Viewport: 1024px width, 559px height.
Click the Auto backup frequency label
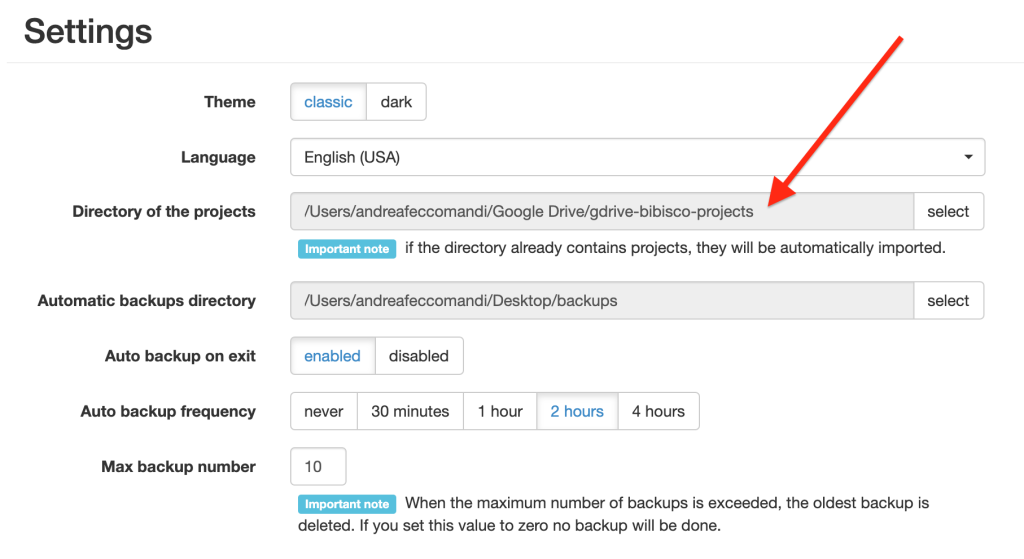click(168, 411)
